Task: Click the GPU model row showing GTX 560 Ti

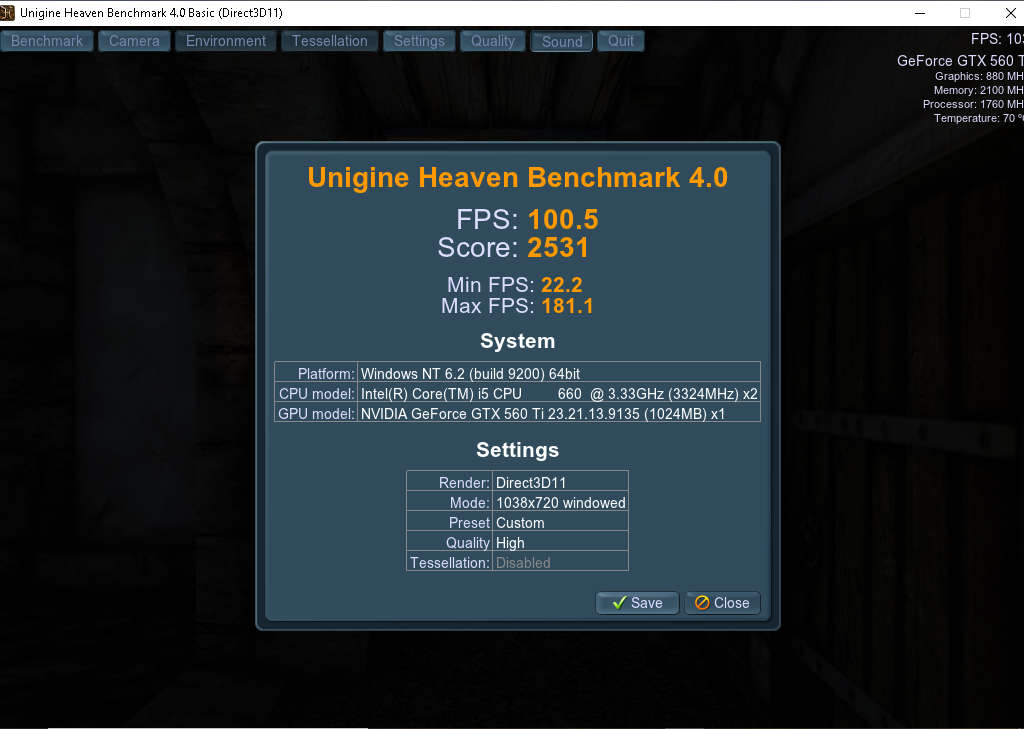Action: pos(517,414)
